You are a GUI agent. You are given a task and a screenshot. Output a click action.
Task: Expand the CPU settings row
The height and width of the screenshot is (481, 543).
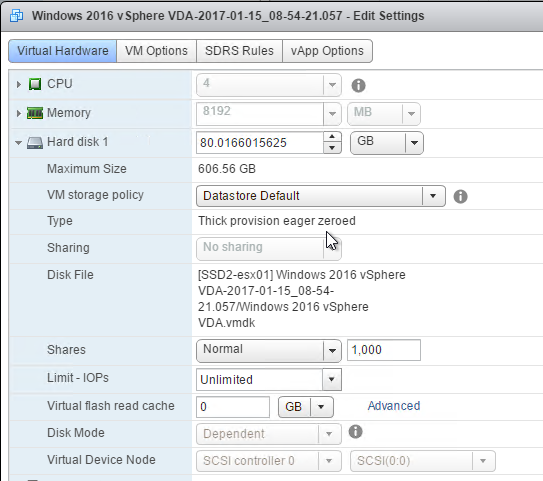click(19, 84)
